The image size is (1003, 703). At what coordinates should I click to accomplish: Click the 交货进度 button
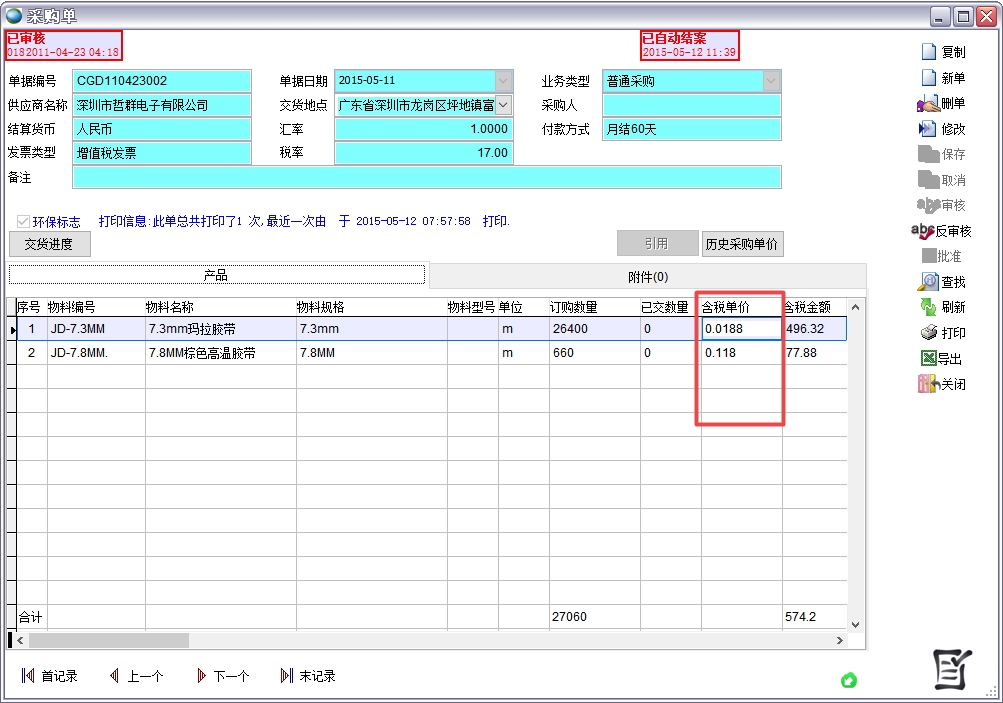(49, 244)
